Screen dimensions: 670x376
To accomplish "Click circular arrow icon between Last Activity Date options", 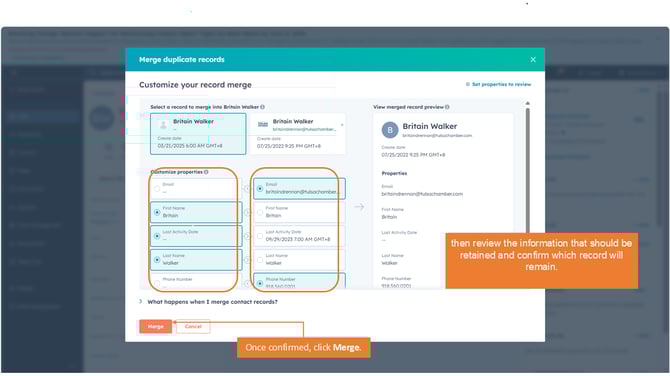I will point(247,236).
